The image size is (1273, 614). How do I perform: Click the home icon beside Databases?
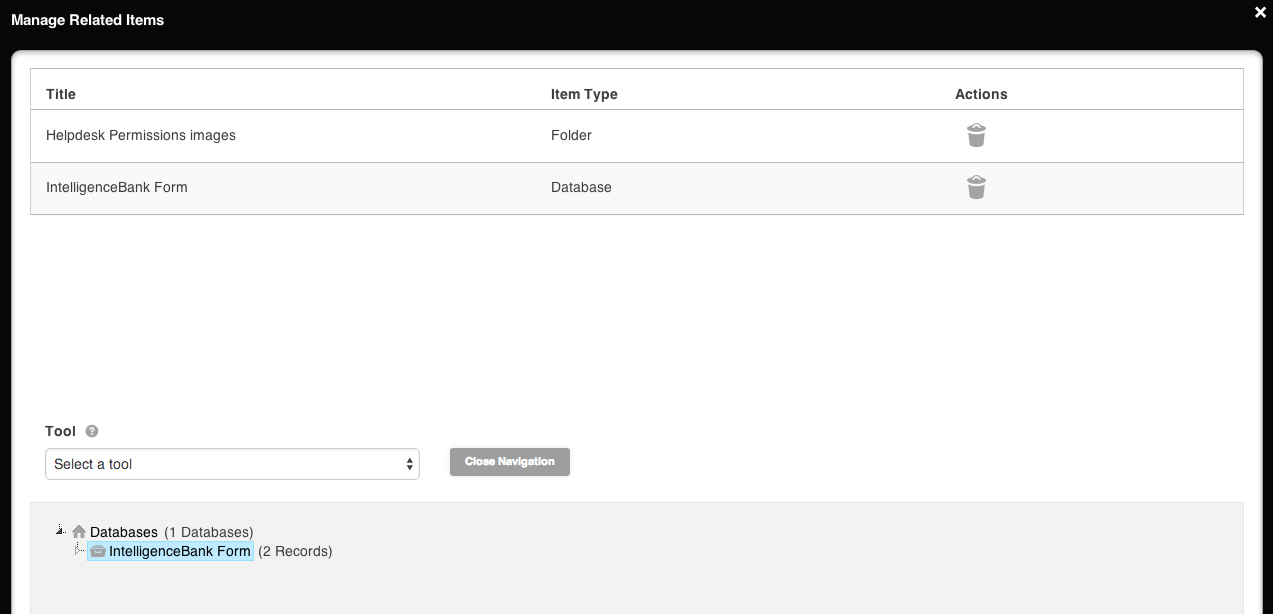79,532
